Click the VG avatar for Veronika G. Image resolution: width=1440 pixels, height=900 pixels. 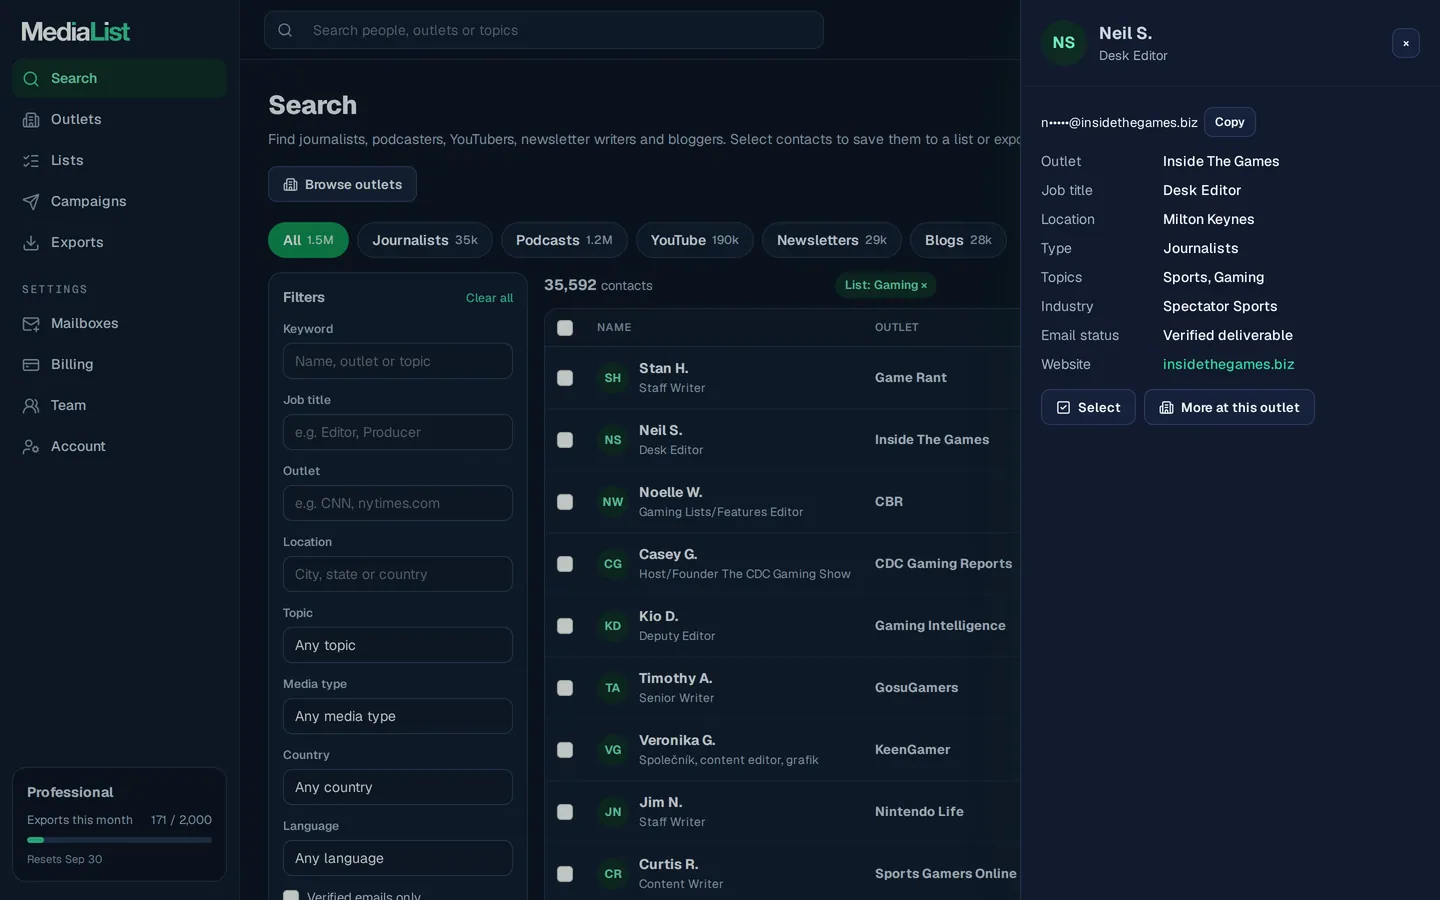point(613,750)
